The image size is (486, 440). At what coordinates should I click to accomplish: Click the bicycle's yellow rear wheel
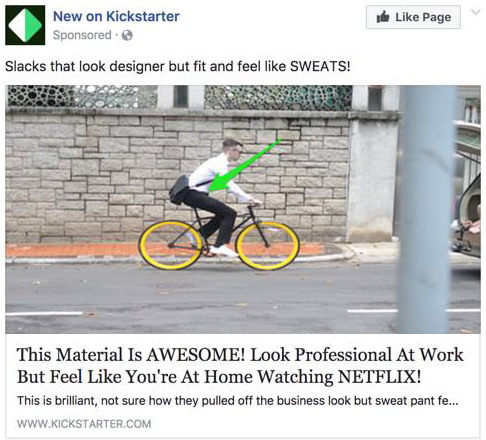(171, 245)
